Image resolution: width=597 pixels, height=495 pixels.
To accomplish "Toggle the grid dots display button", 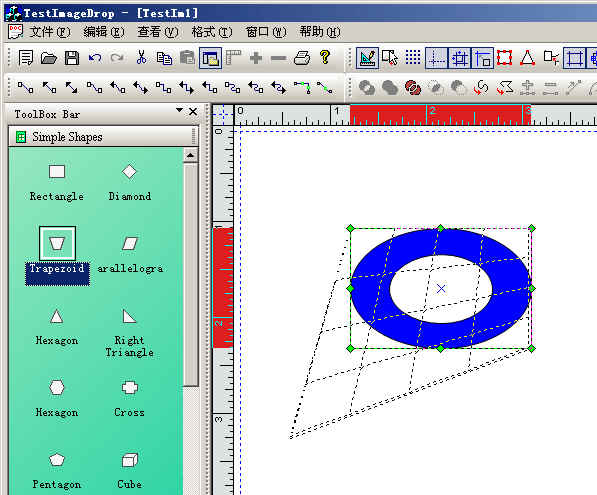I will pos(413,57).
